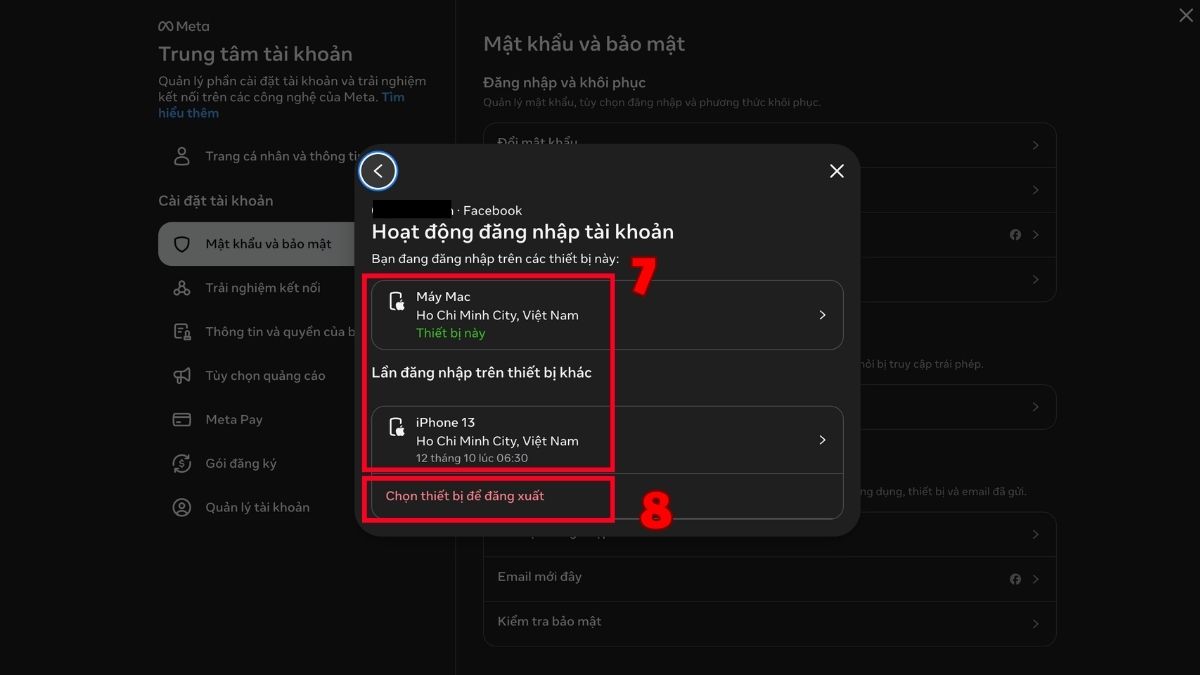Open Meta Pay settings
Viewport: 1200px width, 675px height.
234,420
